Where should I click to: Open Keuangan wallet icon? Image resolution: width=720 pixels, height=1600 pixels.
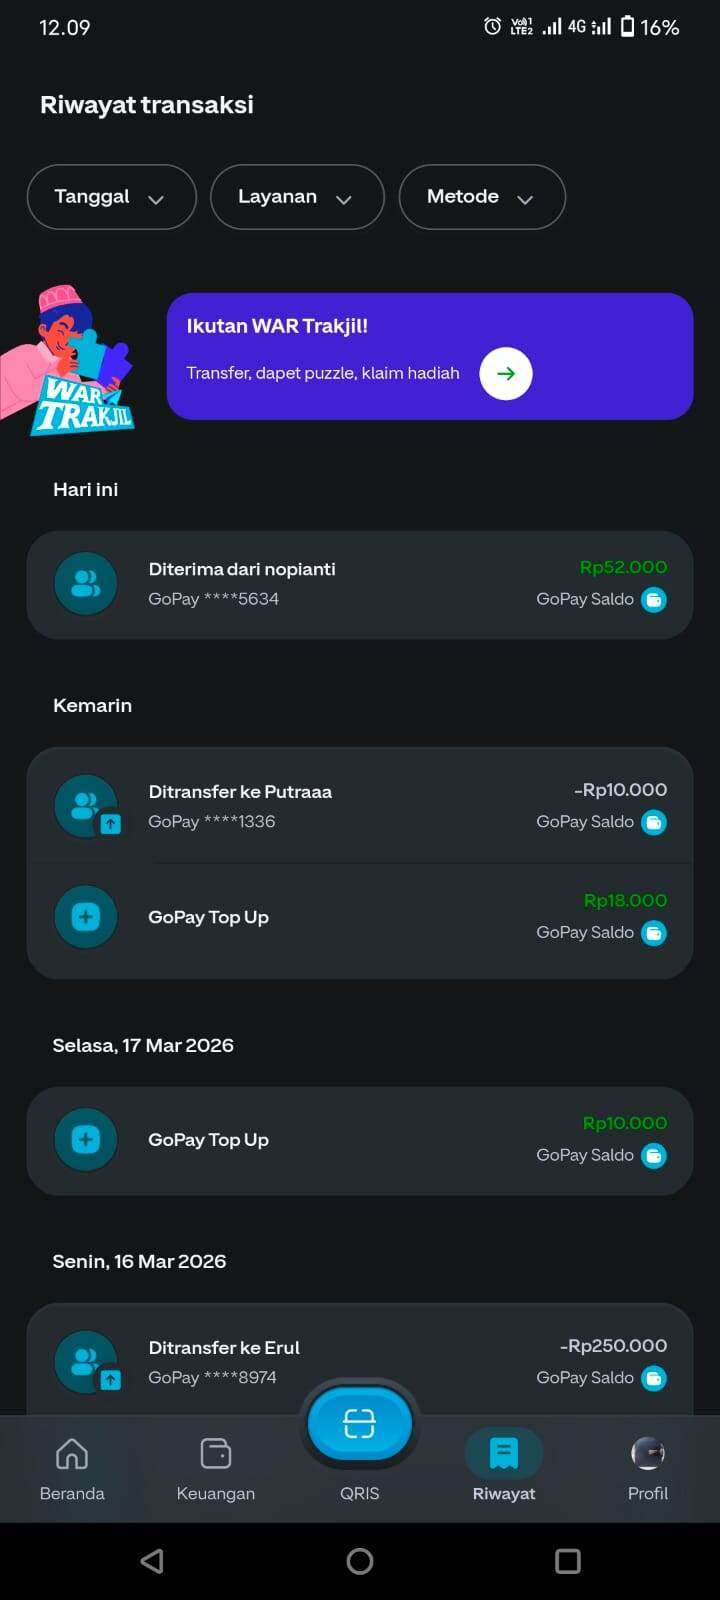pos(216,1453)
